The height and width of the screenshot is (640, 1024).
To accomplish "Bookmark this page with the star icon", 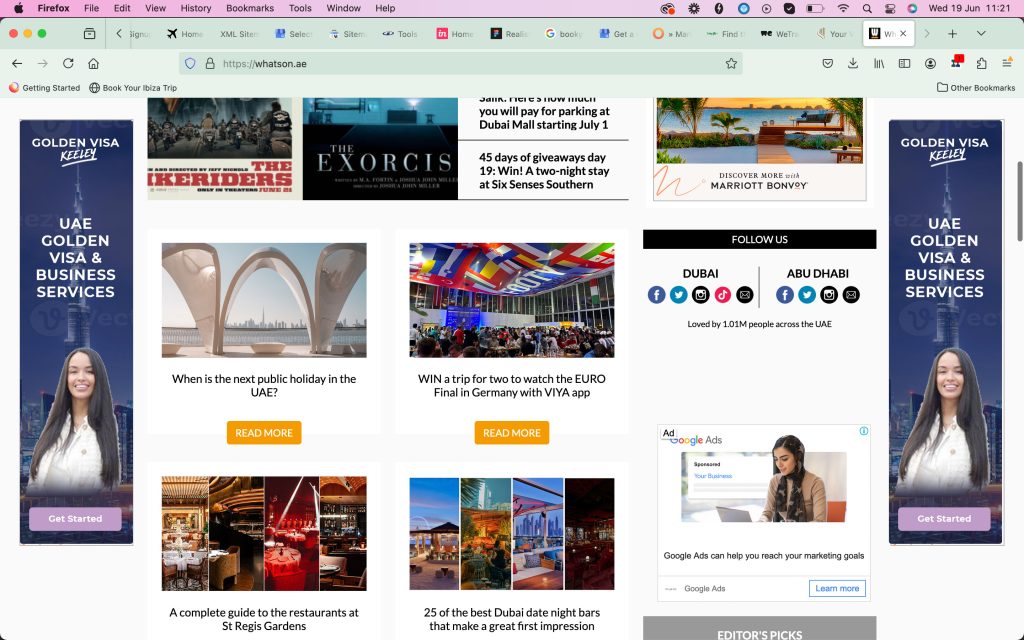I will click(x=731, y=63).
